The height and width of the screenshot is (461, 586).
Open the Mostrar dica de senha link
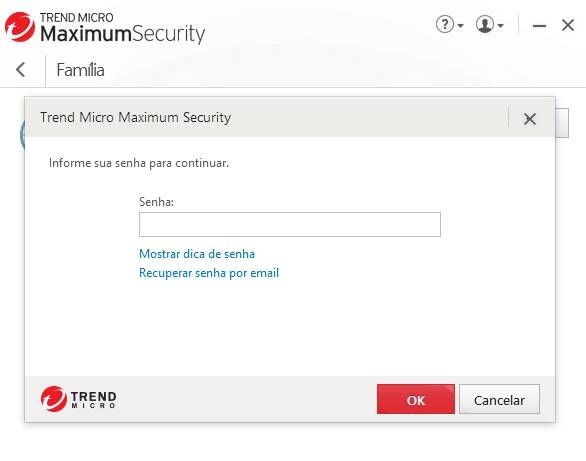[x=197, y=254]
